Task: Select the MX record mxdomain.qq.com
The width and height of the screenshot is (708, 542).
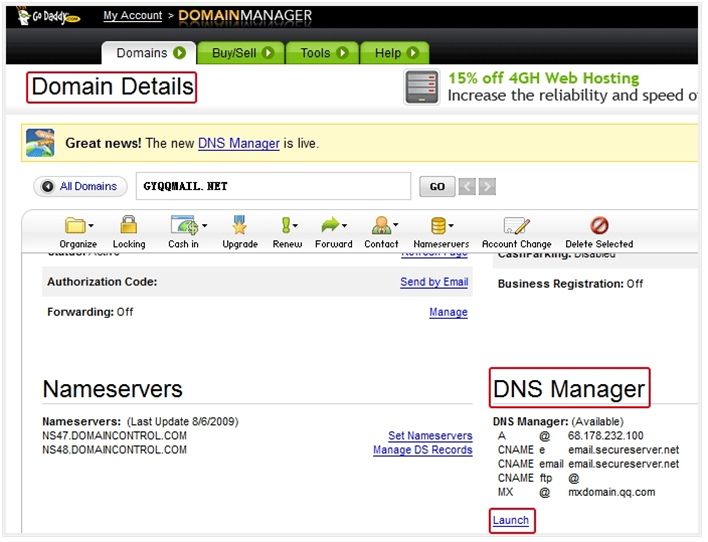Action: (x=611, y=492)
